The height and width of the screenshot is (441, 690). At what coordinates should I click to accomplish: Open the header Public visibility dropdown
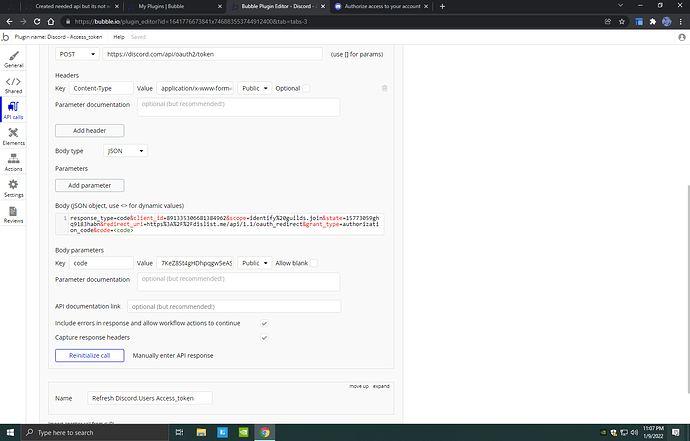(x=255, y=88)
